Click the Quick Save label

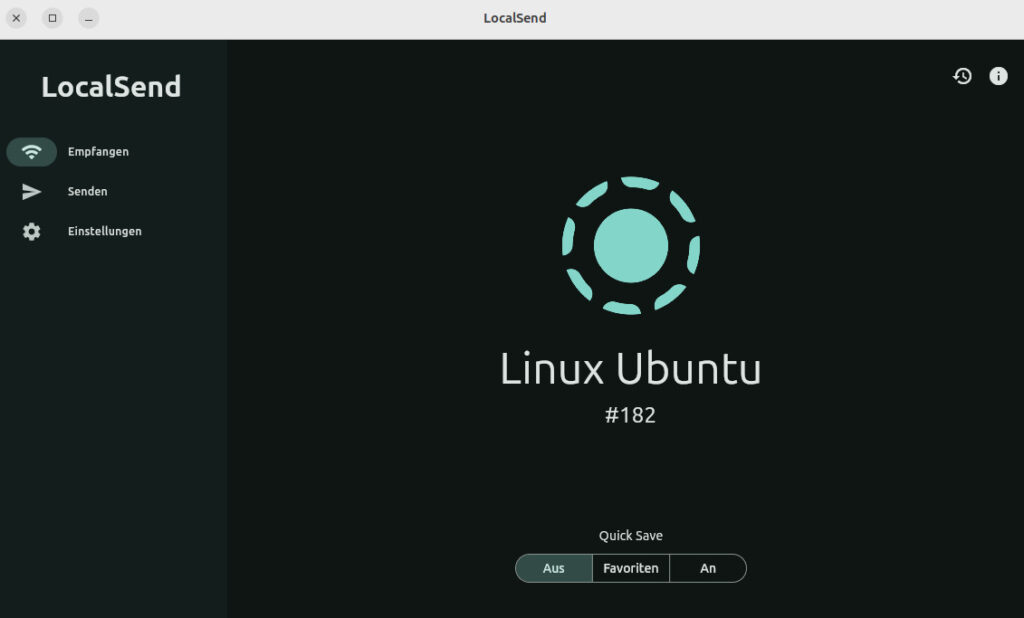tap(630, 536)
